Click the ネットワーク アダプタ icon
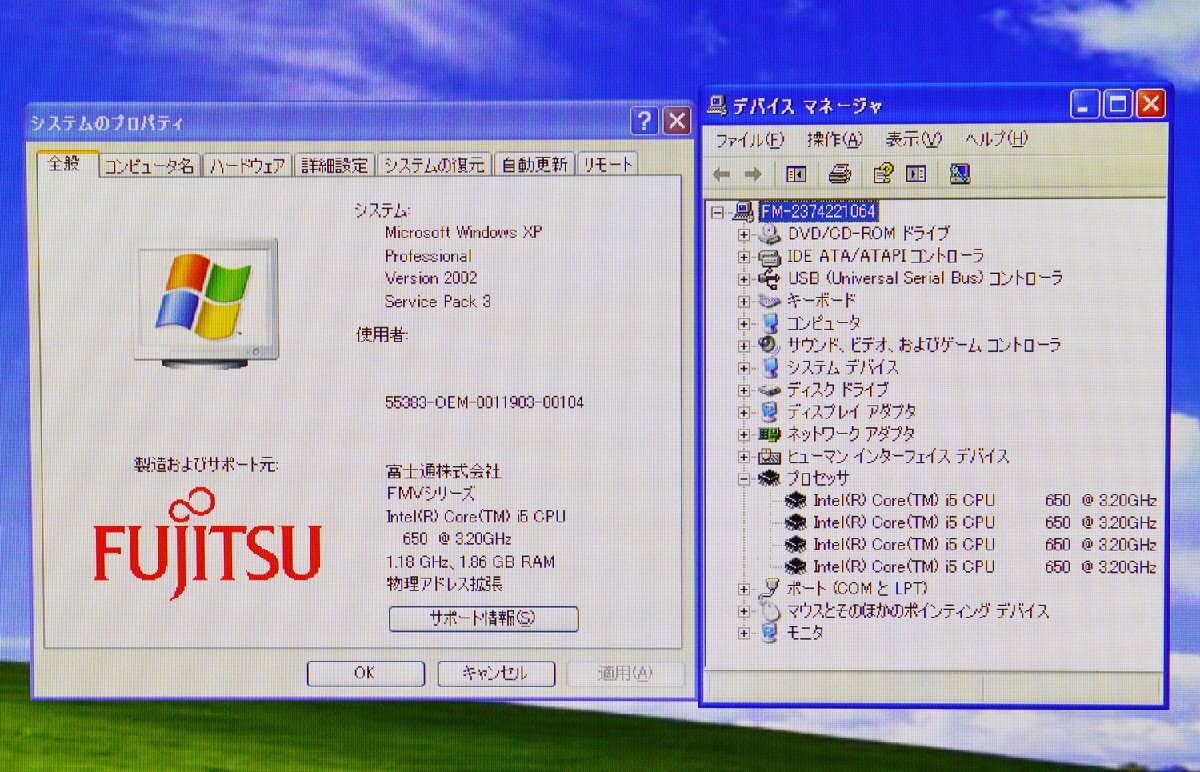The width and height of the screenshot is (1200, 772). 770,434
